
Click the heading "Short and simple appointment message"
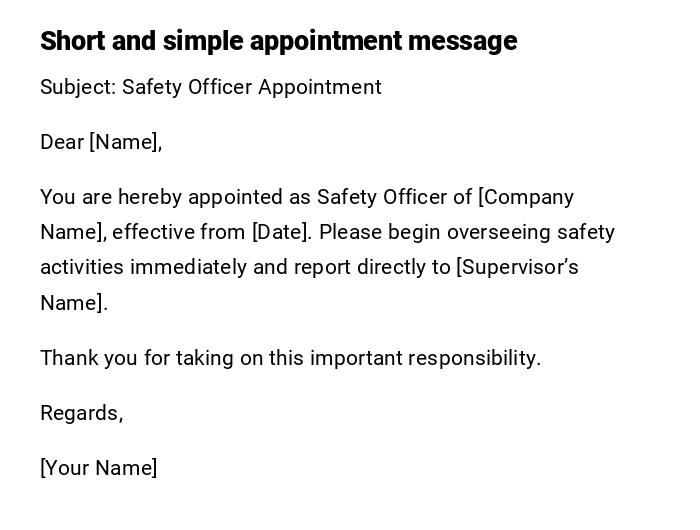click(278, 41)
